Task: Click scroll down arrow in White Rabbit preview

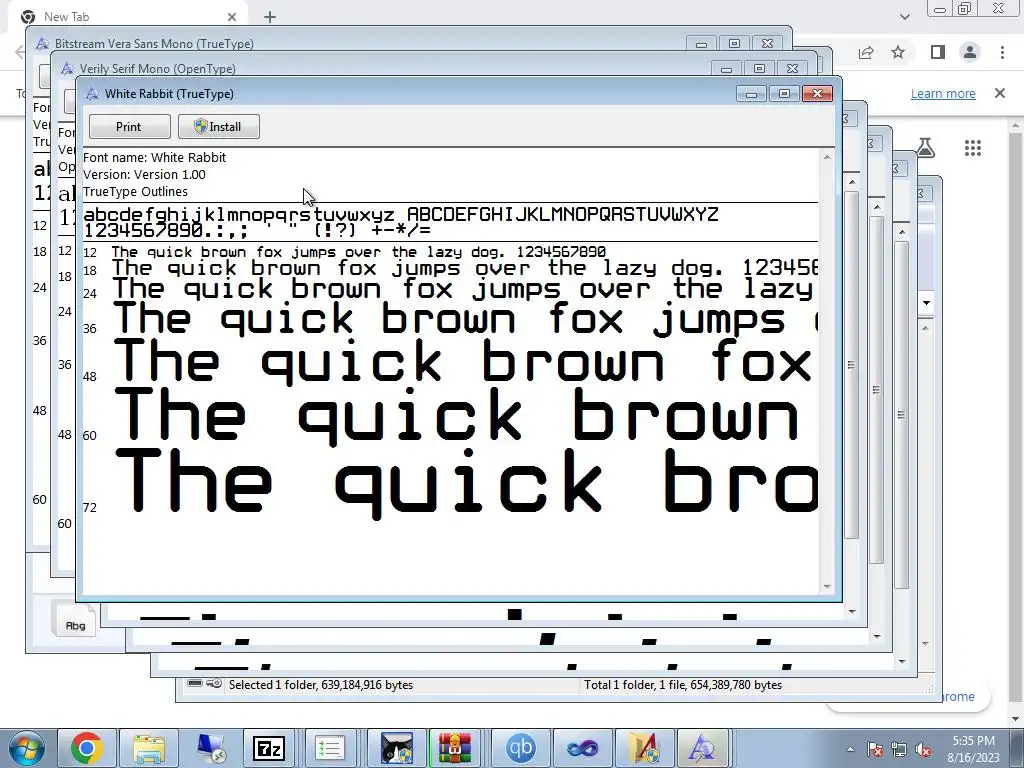Action: point(827,586)
